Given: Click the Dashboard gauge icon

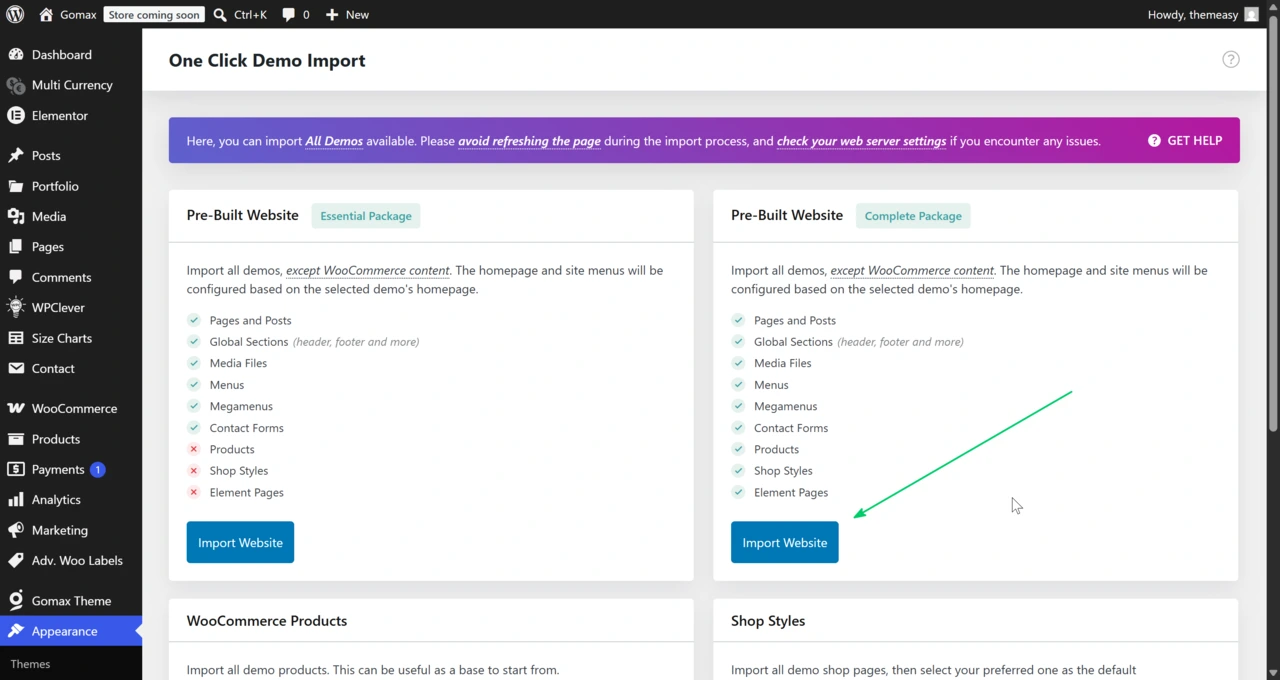Looking at the screenshot, I should pyautogui.click(x=16, y=55).
